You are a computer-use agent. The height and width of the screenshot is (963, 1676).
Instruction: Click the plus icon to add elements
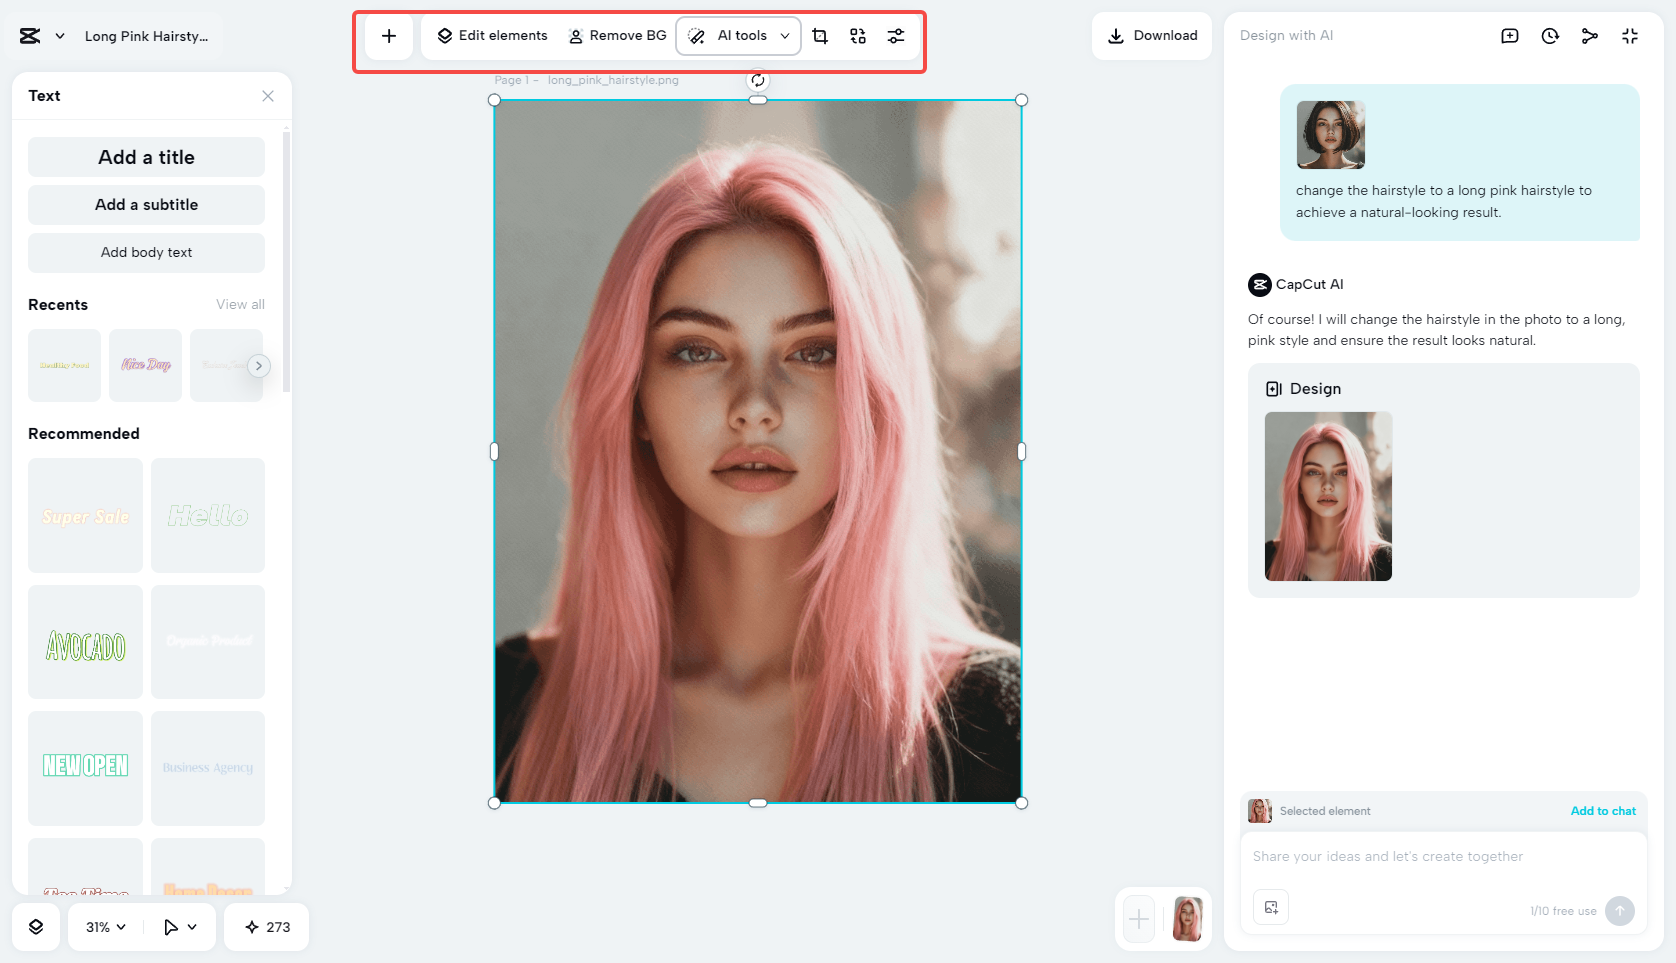(388, 35)
